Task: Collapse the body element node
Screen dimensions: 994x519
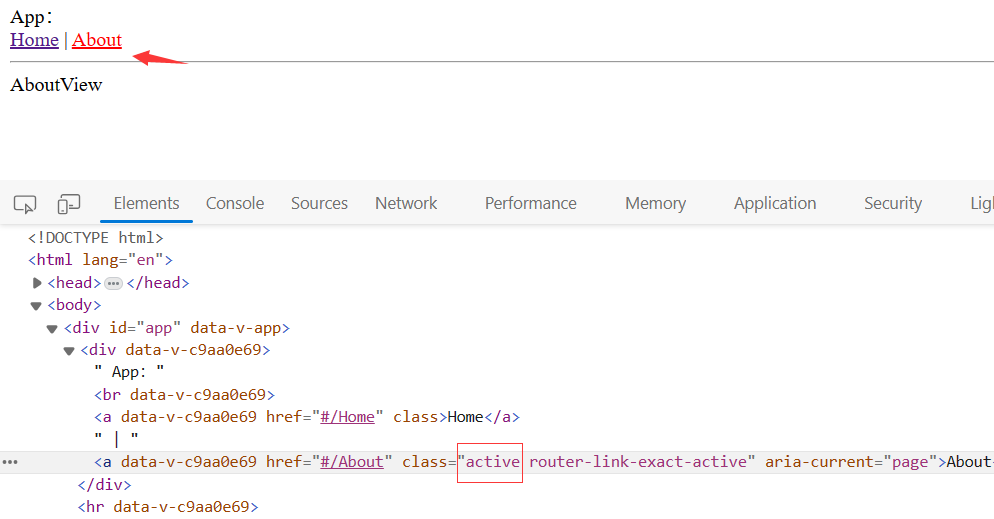Action: [36, 305]
